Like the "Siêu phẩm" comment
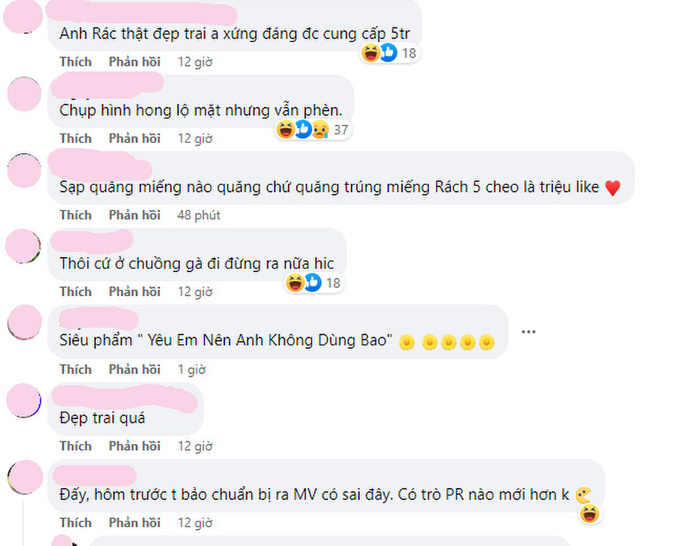The width and height of the screenshot is (700, 546). point(75,369)
